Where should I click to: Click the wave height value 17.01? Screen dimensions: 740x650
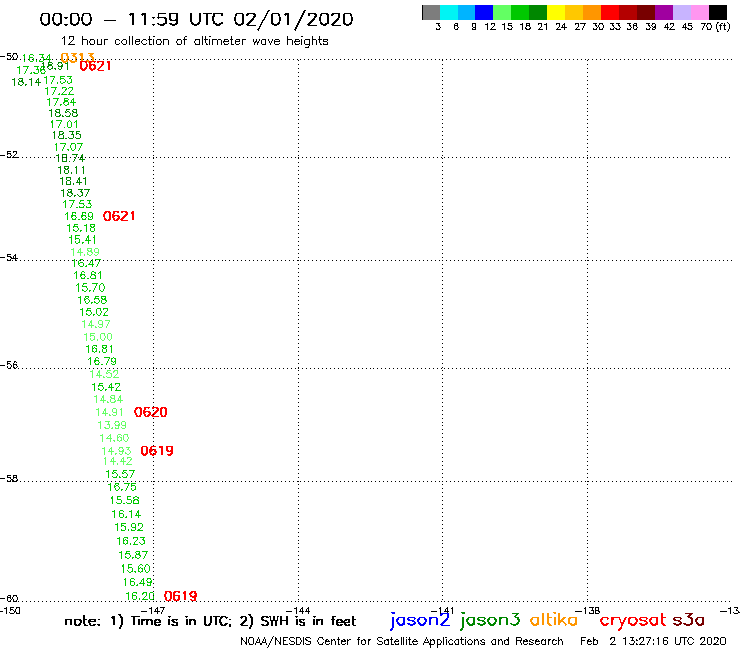point(64,125)
